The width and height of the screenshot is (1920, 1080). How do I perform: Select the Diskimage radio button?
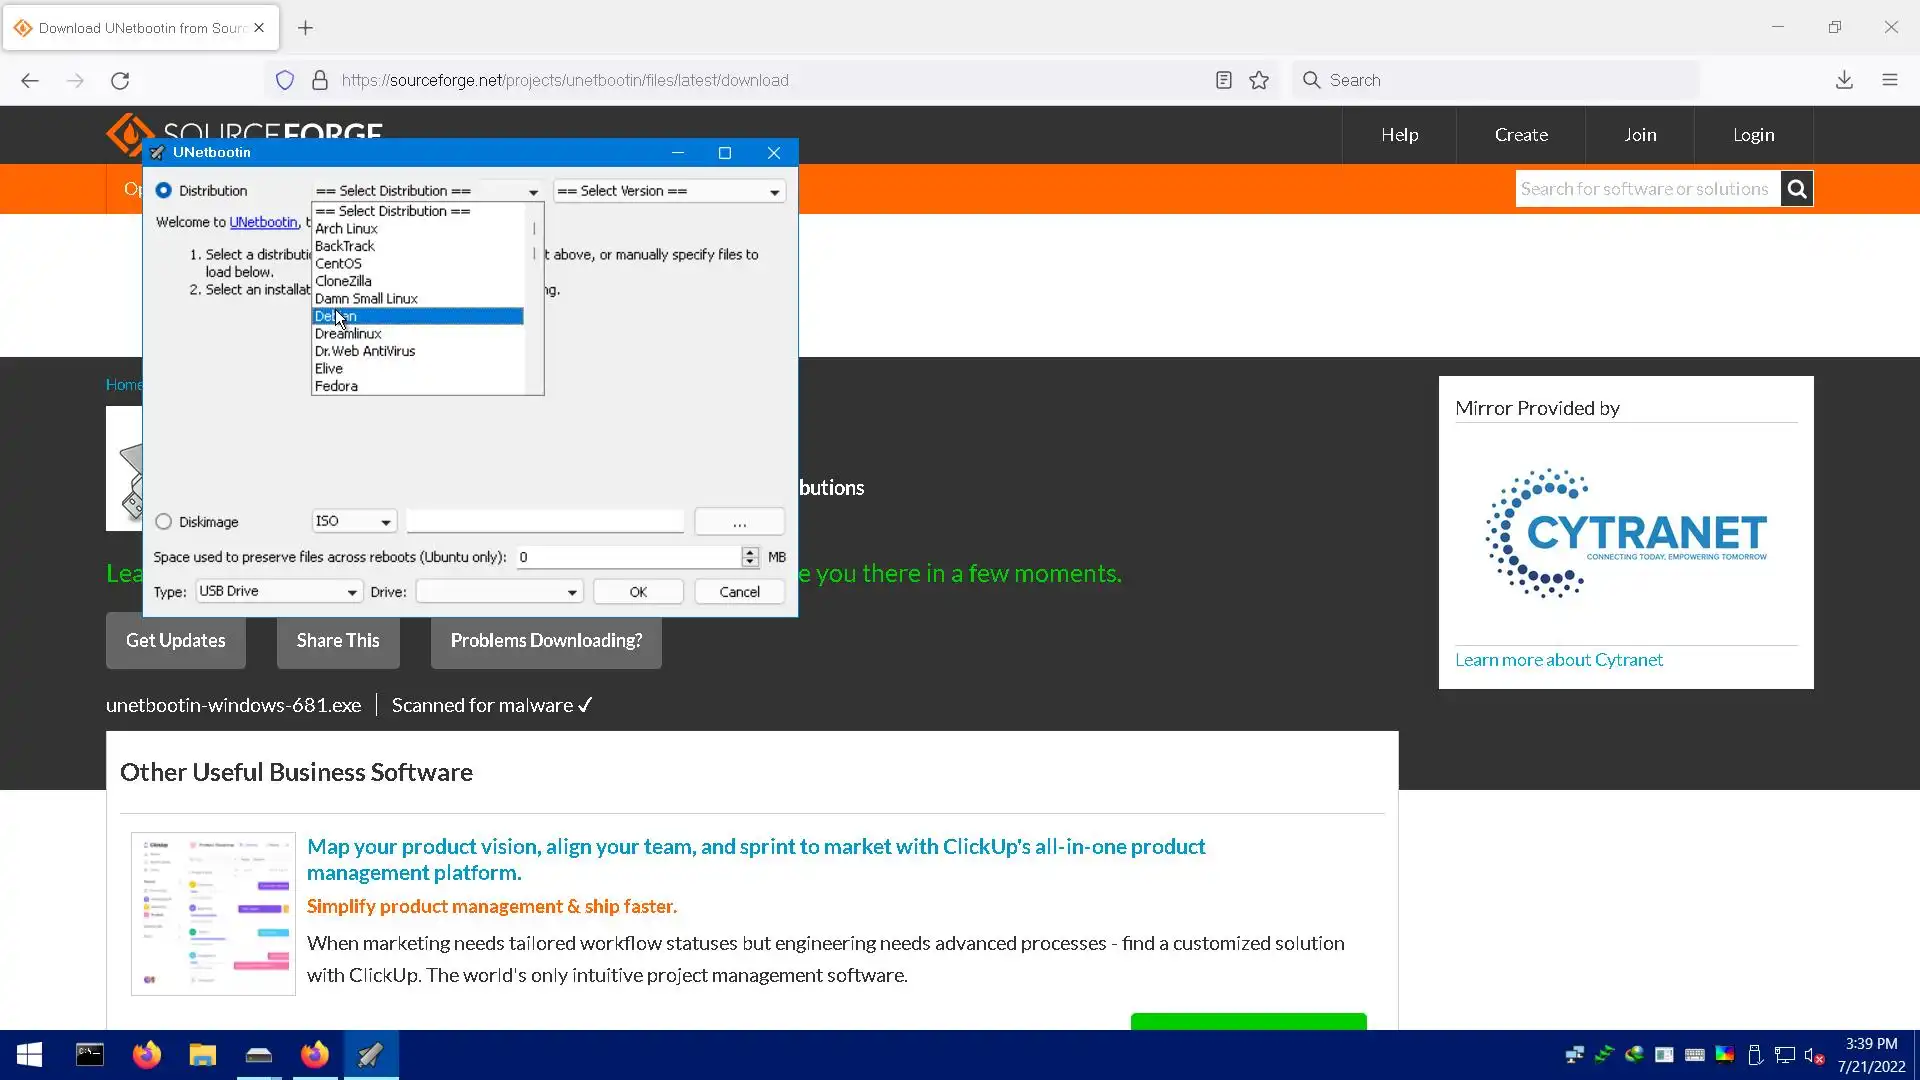click(164, 522)
